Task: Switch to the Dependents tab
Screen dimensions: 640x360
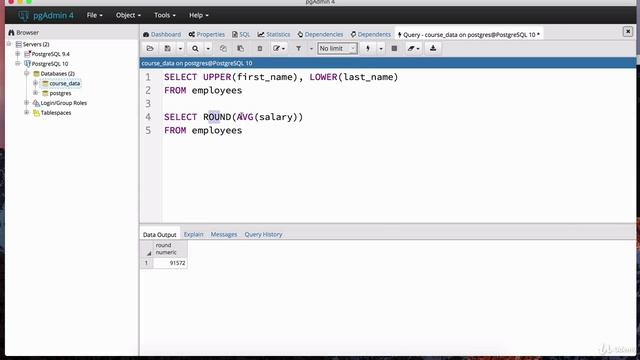Action: point(371,35)
